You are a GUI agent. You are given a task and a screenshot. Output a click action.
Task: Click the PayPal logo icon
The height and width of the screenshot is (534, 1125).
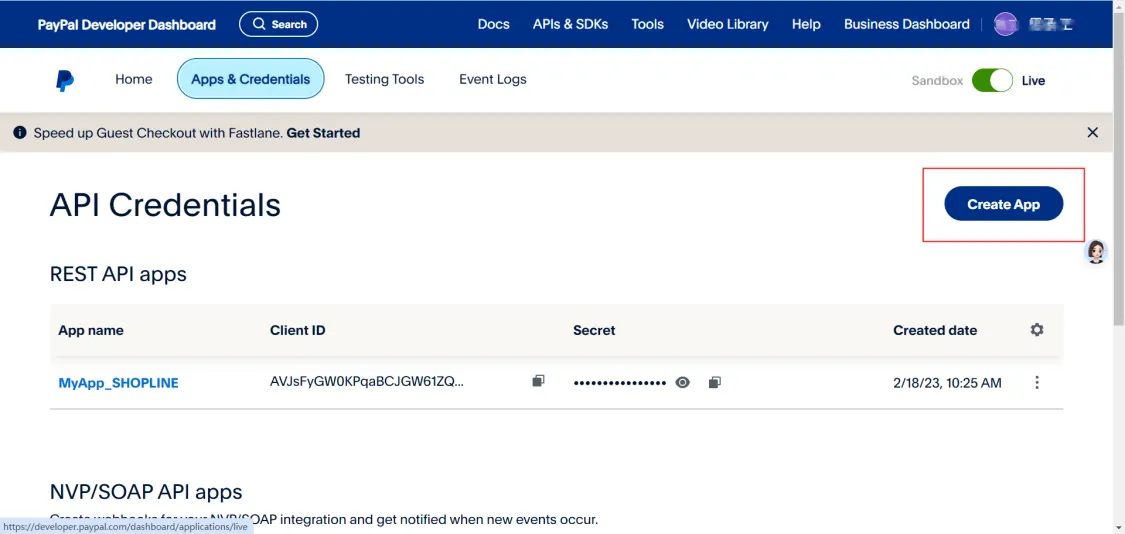coord(65,80)
